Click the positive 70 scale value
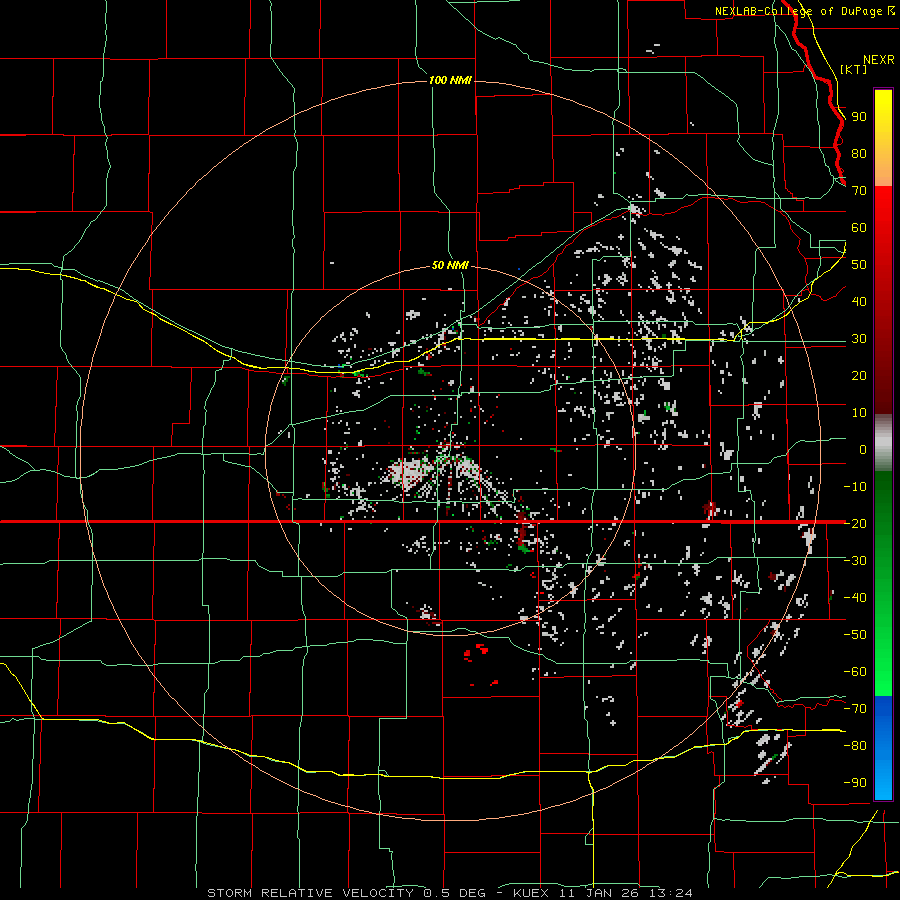 click(859, 191)
